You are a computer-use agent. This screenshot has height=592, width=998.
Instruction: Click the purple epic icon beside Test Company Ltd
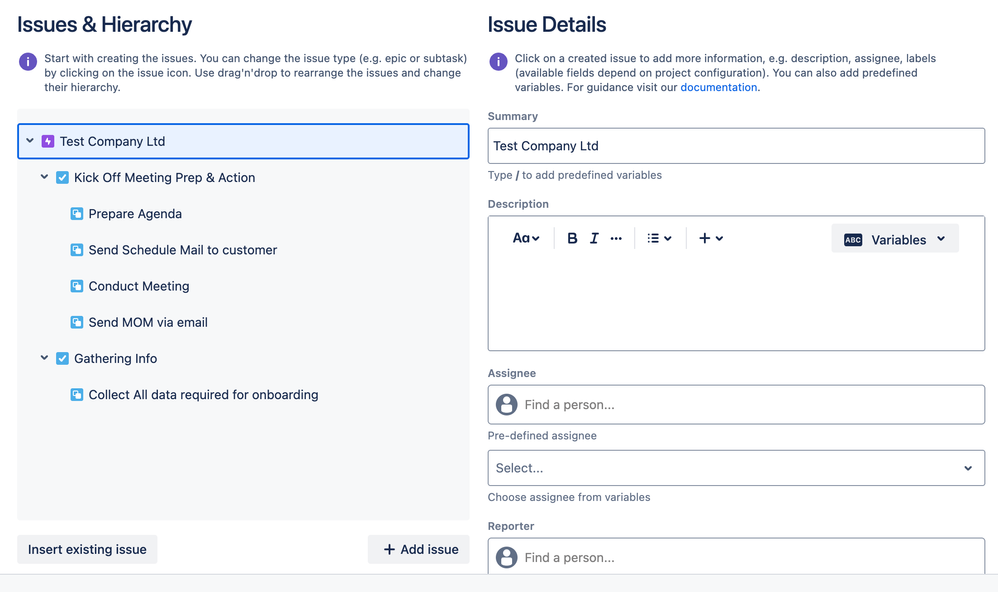47,141
